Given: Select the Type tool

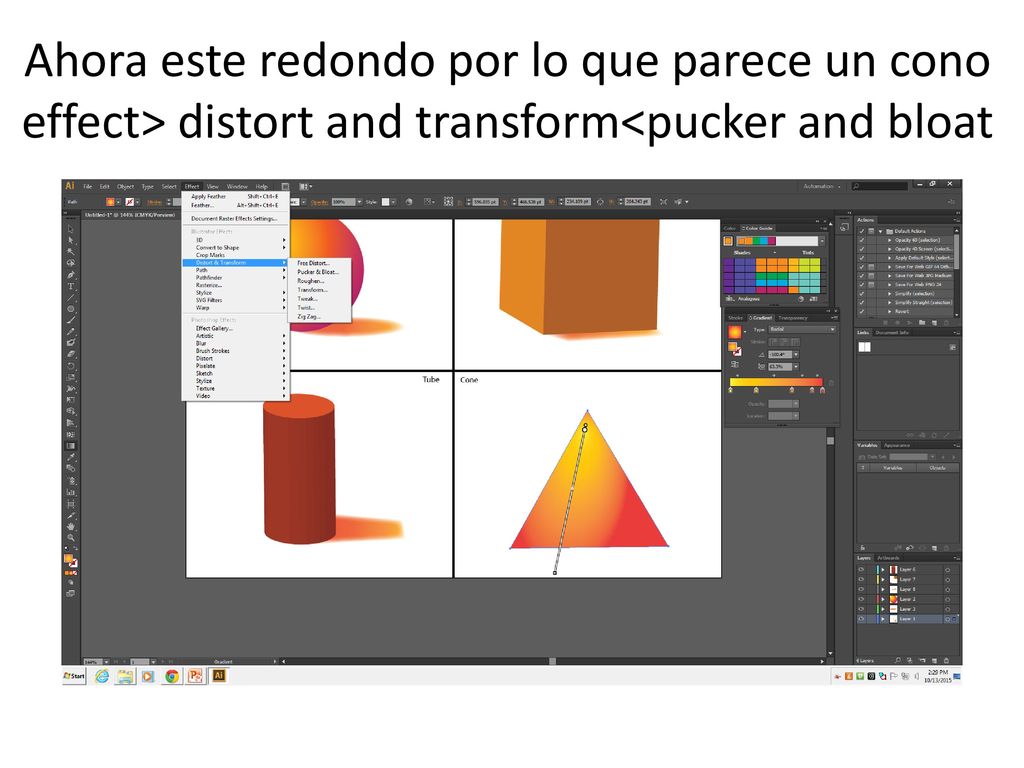Looking at the screenshot, I should (71, 286).
